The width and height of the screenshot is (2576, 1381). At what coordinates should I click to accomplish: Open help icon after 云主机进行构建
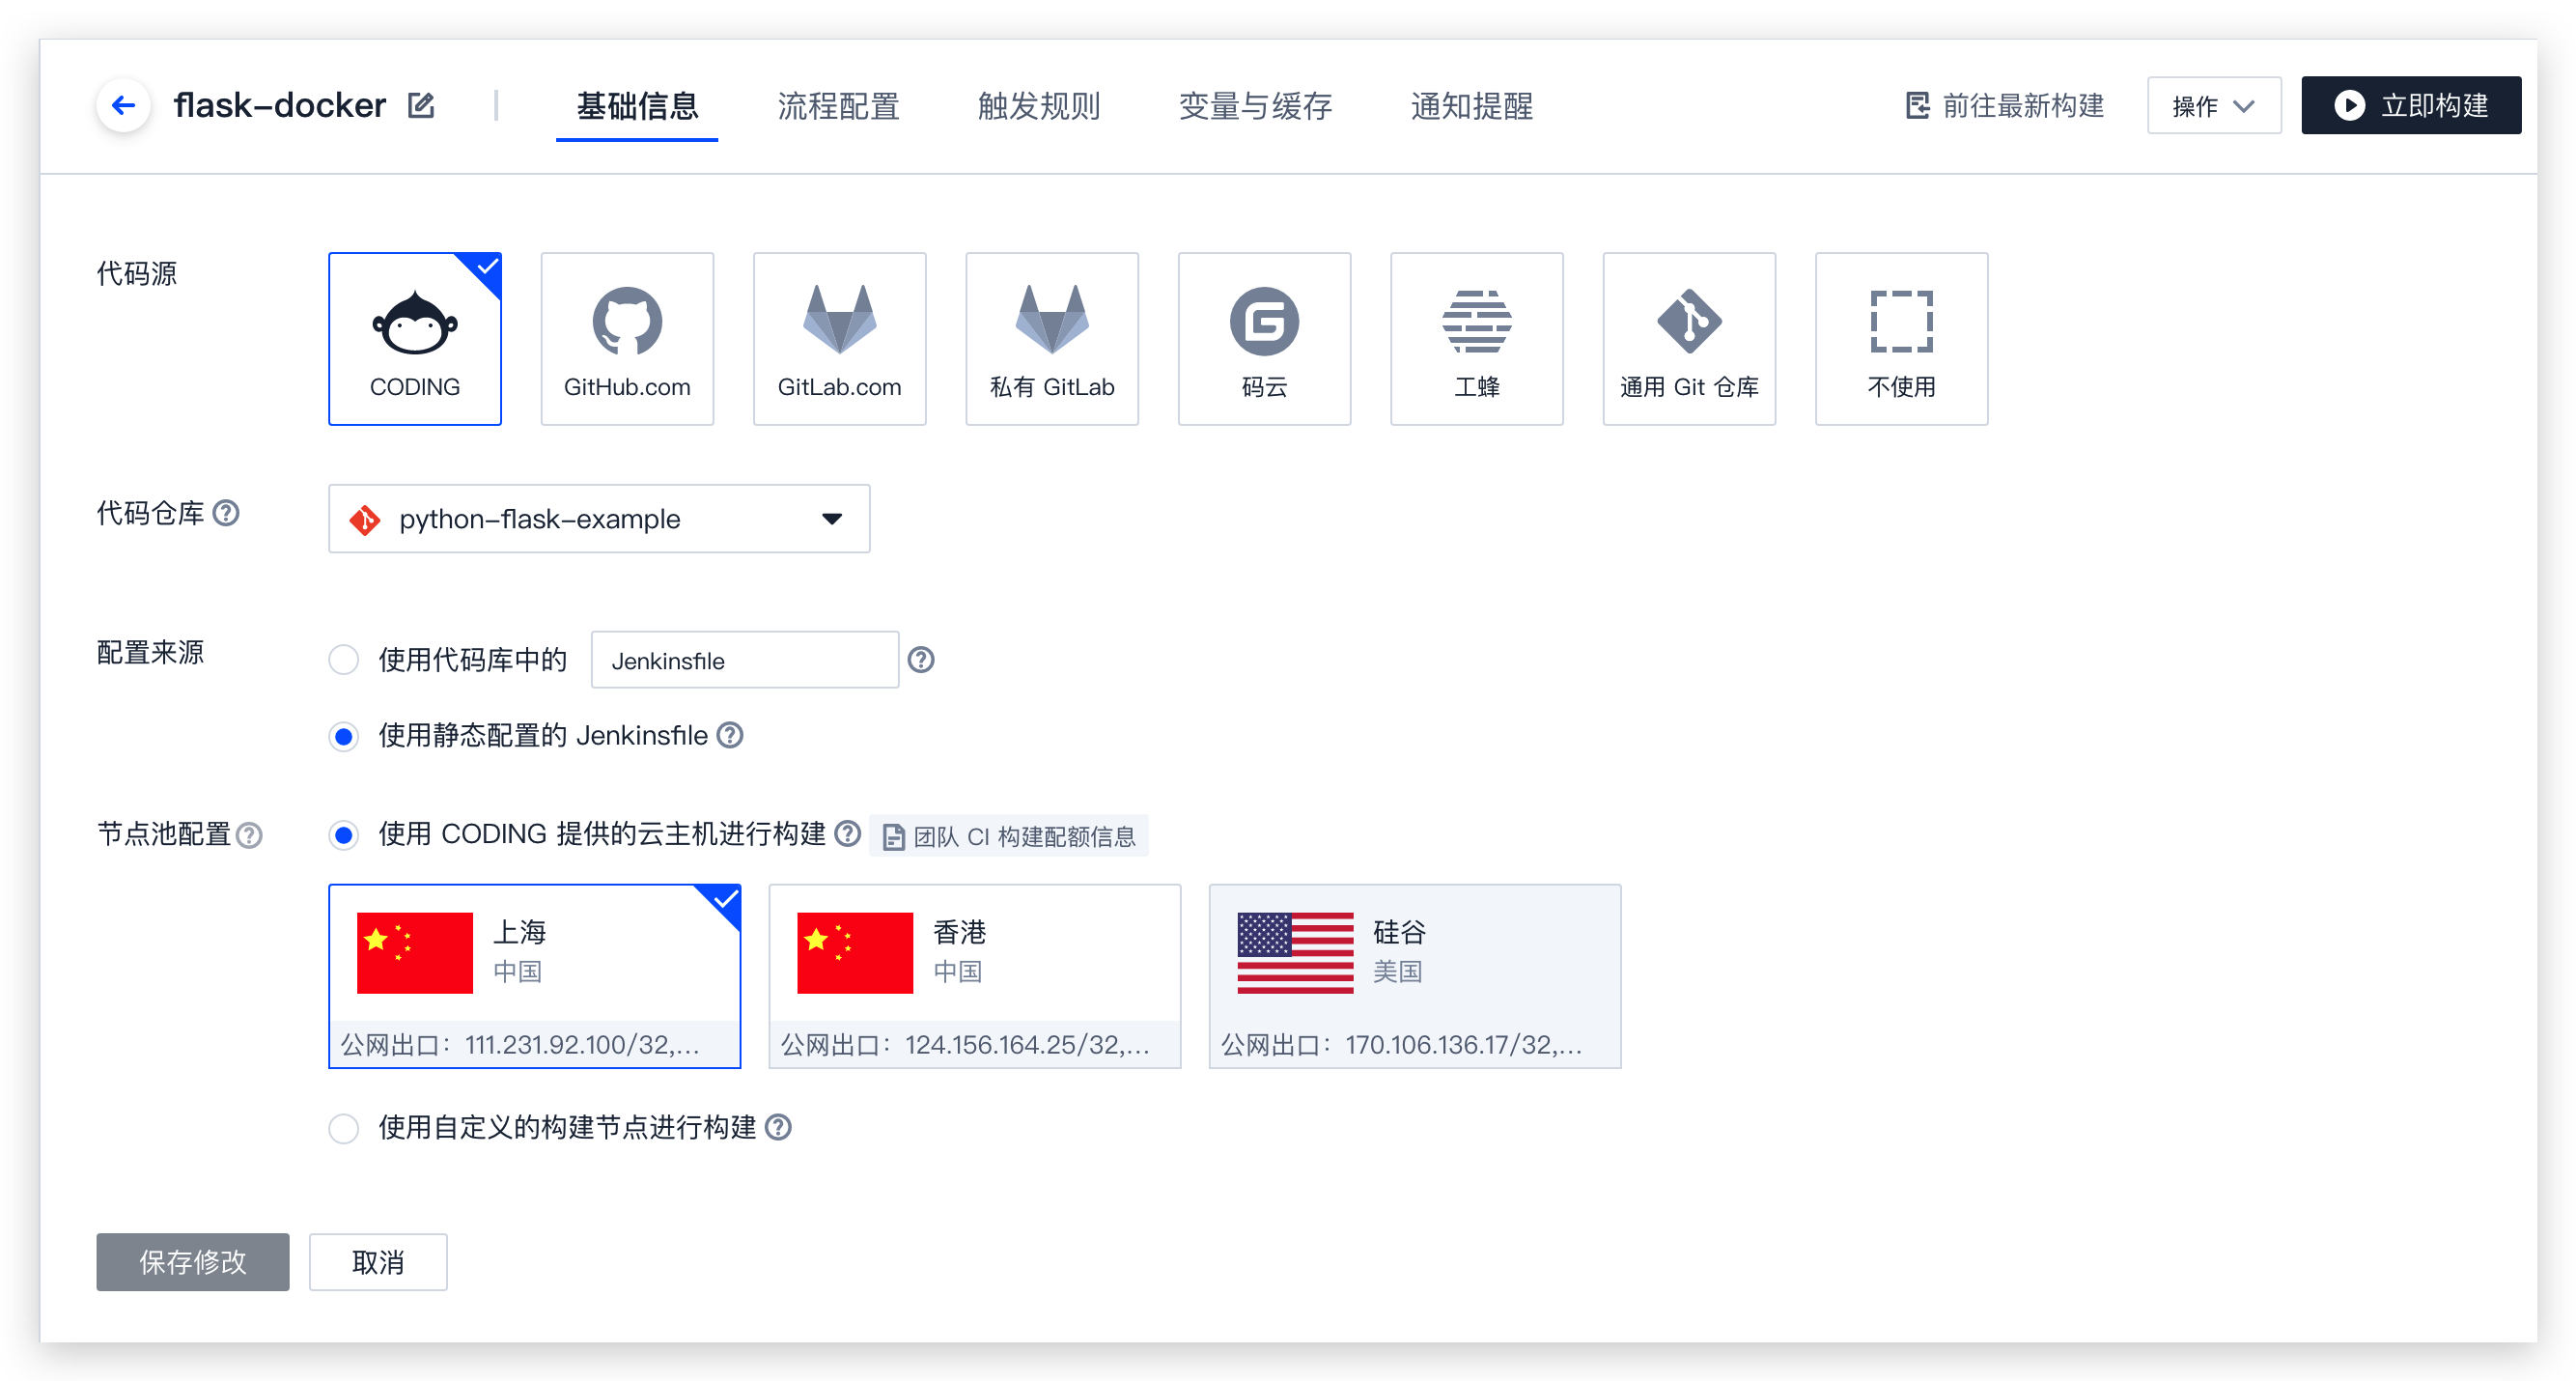point(848,834)
